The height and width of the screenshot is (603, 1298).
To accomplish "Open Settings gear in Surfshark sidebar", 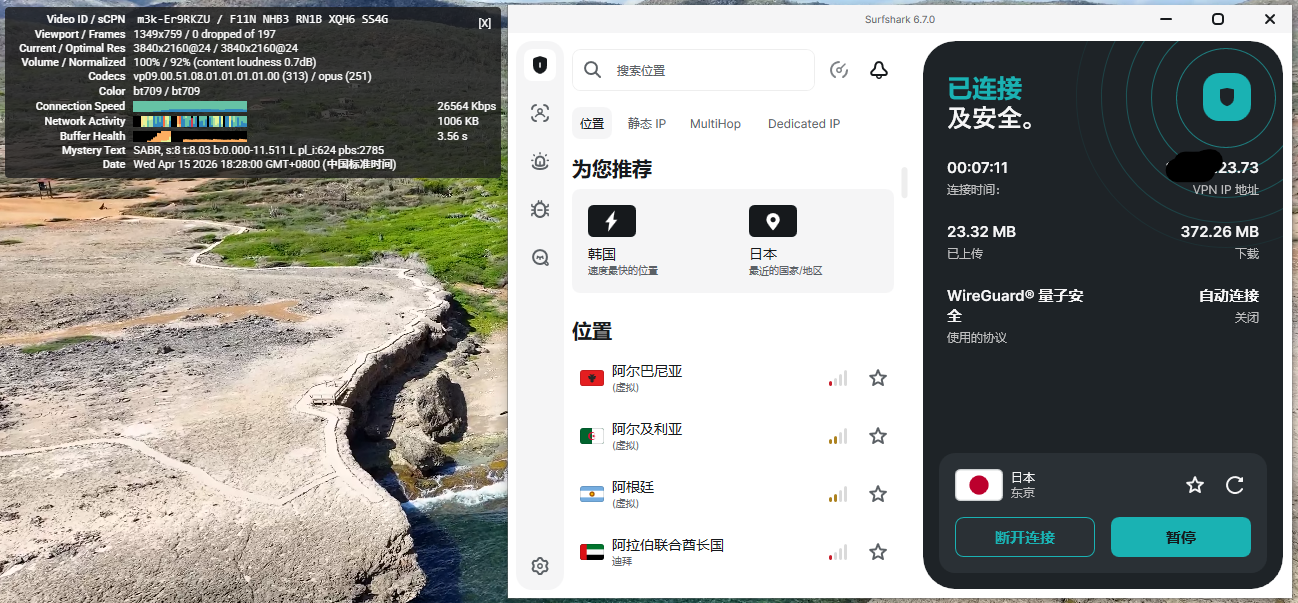I will tap(540, 566).
